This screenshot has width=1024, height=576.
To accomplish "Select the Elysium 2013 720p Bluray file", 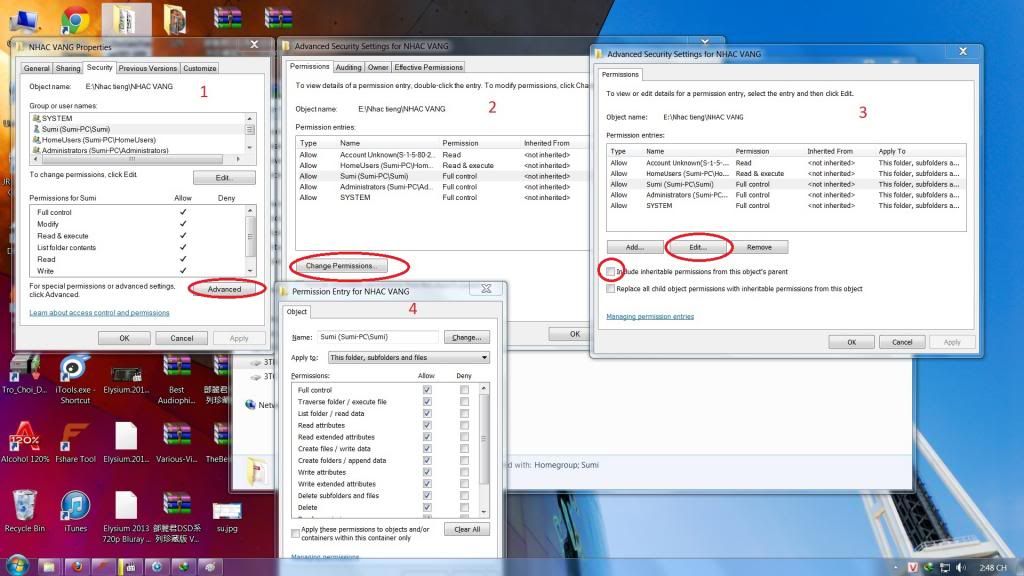I will tap(125, 517).
